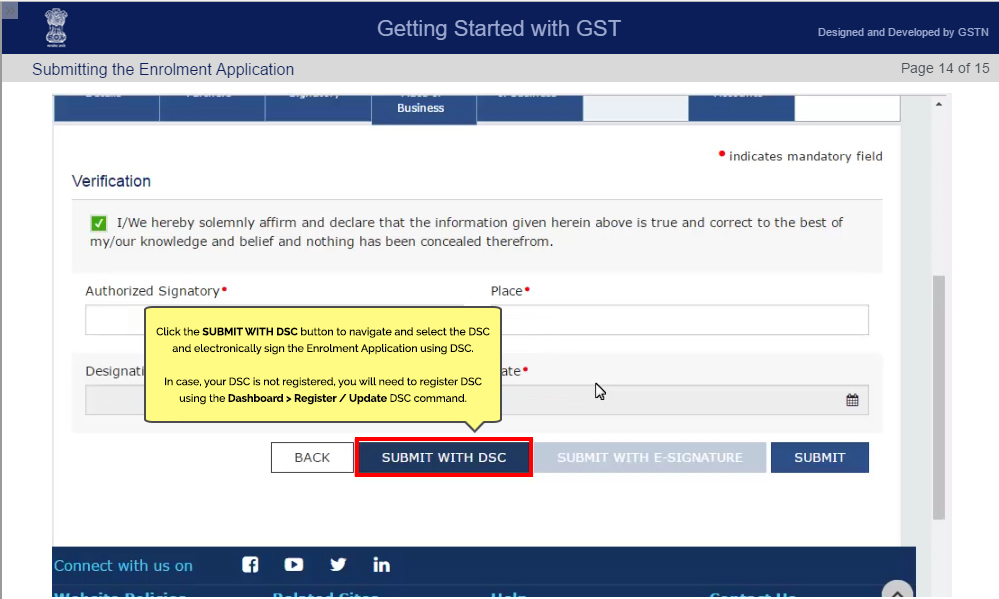The height and width of the screenshot is (599, 999).
Task: Click the Twitter bird icon
Action: coord(338,565)
